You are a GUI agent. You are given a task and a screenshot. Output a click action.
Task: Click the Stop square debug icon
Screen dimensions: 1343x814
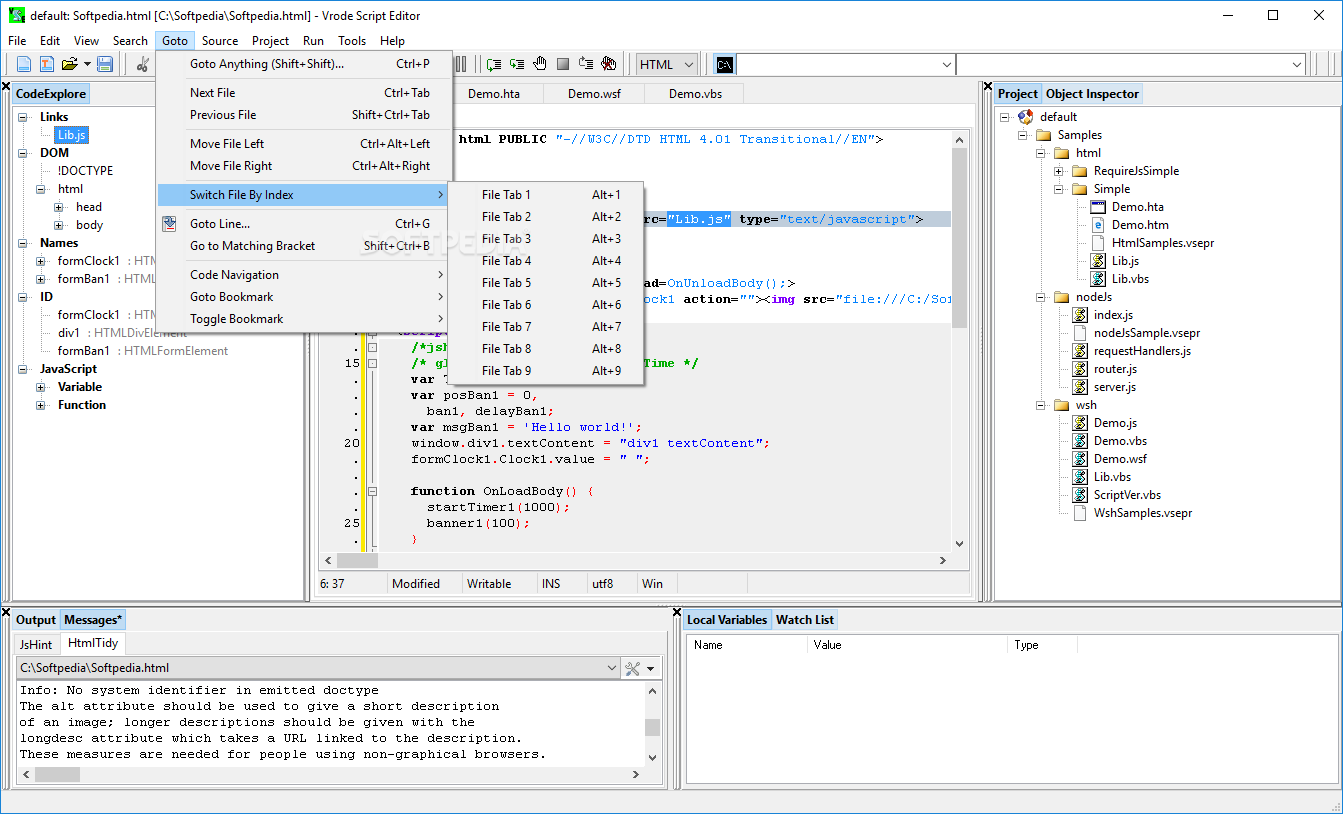tap(563, 64)
